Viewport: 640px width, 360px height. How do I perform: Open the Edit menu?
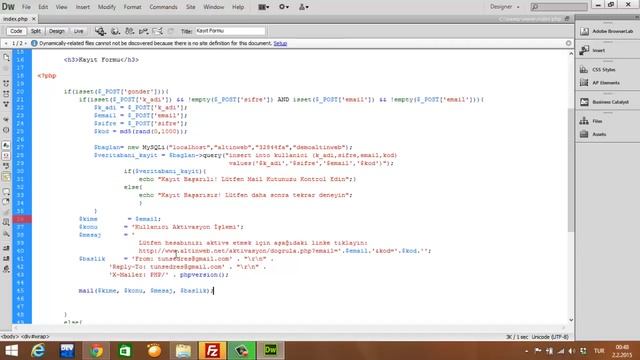pos(43,7)
